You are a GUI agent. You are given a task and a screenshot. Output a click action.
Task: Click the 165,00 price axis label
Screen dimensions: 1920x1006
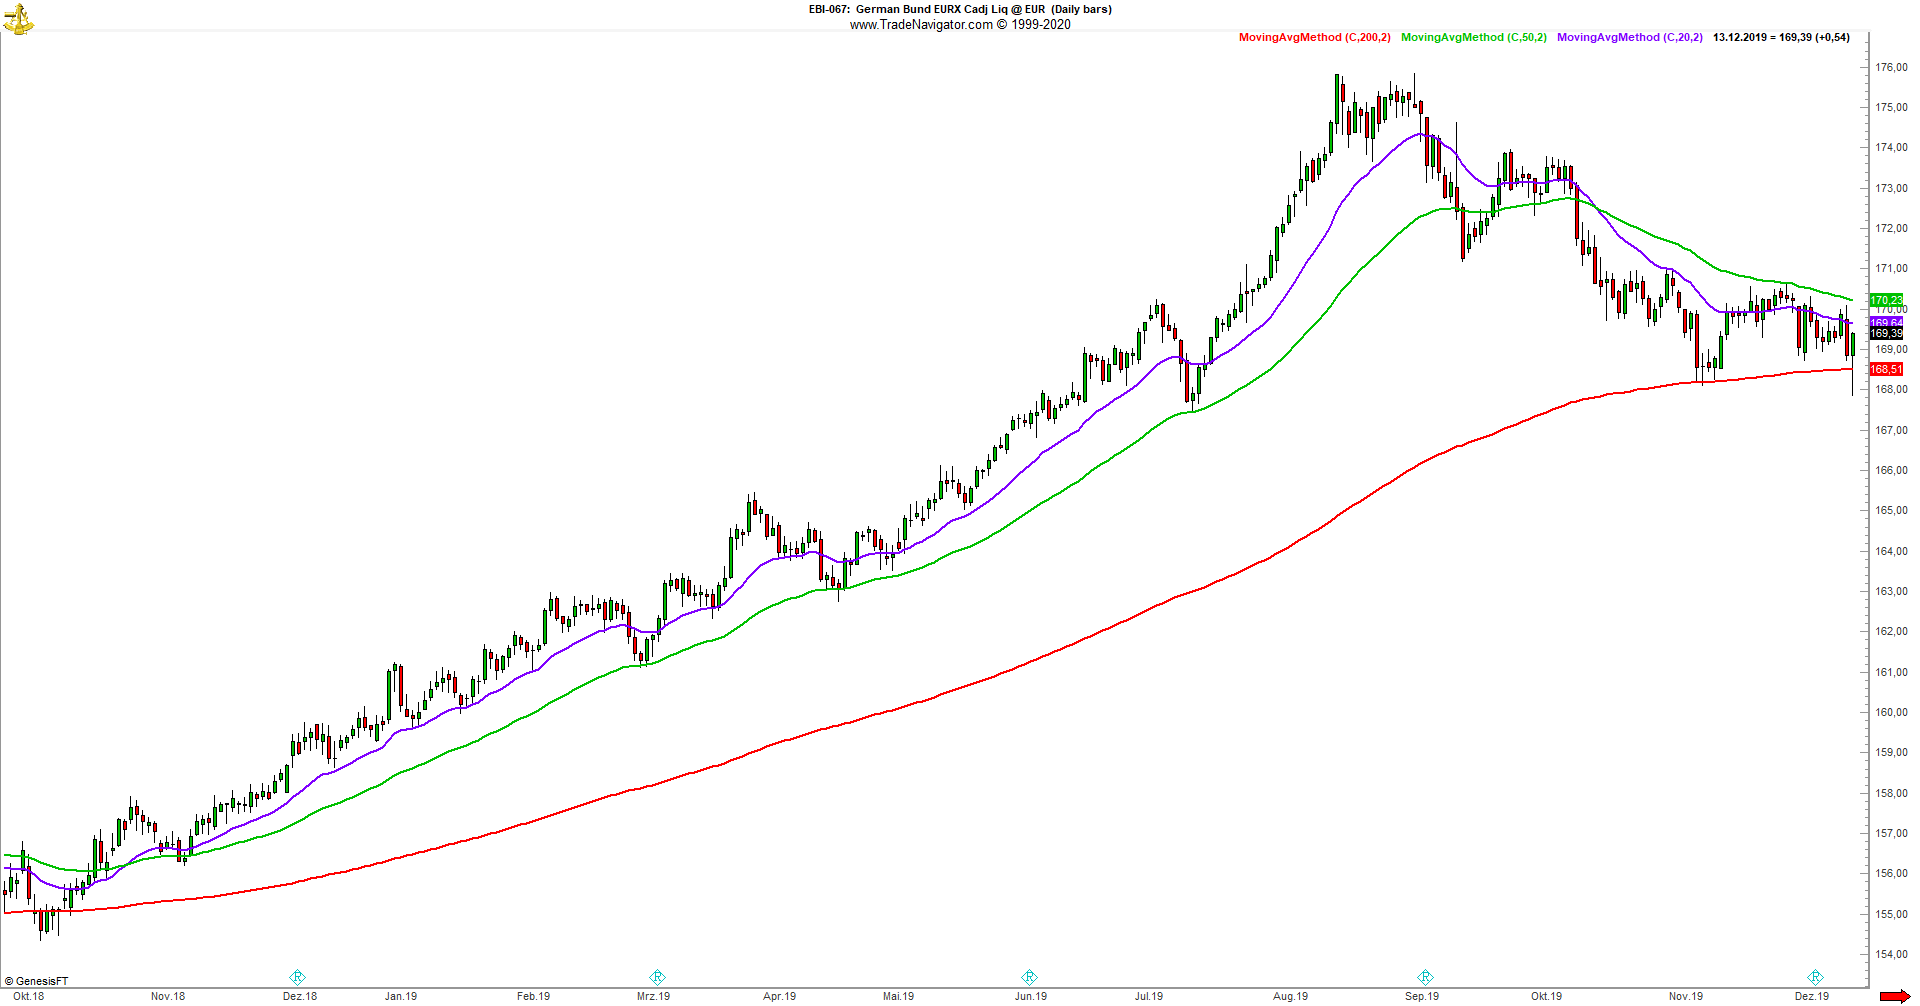(x=1891, y=510)
